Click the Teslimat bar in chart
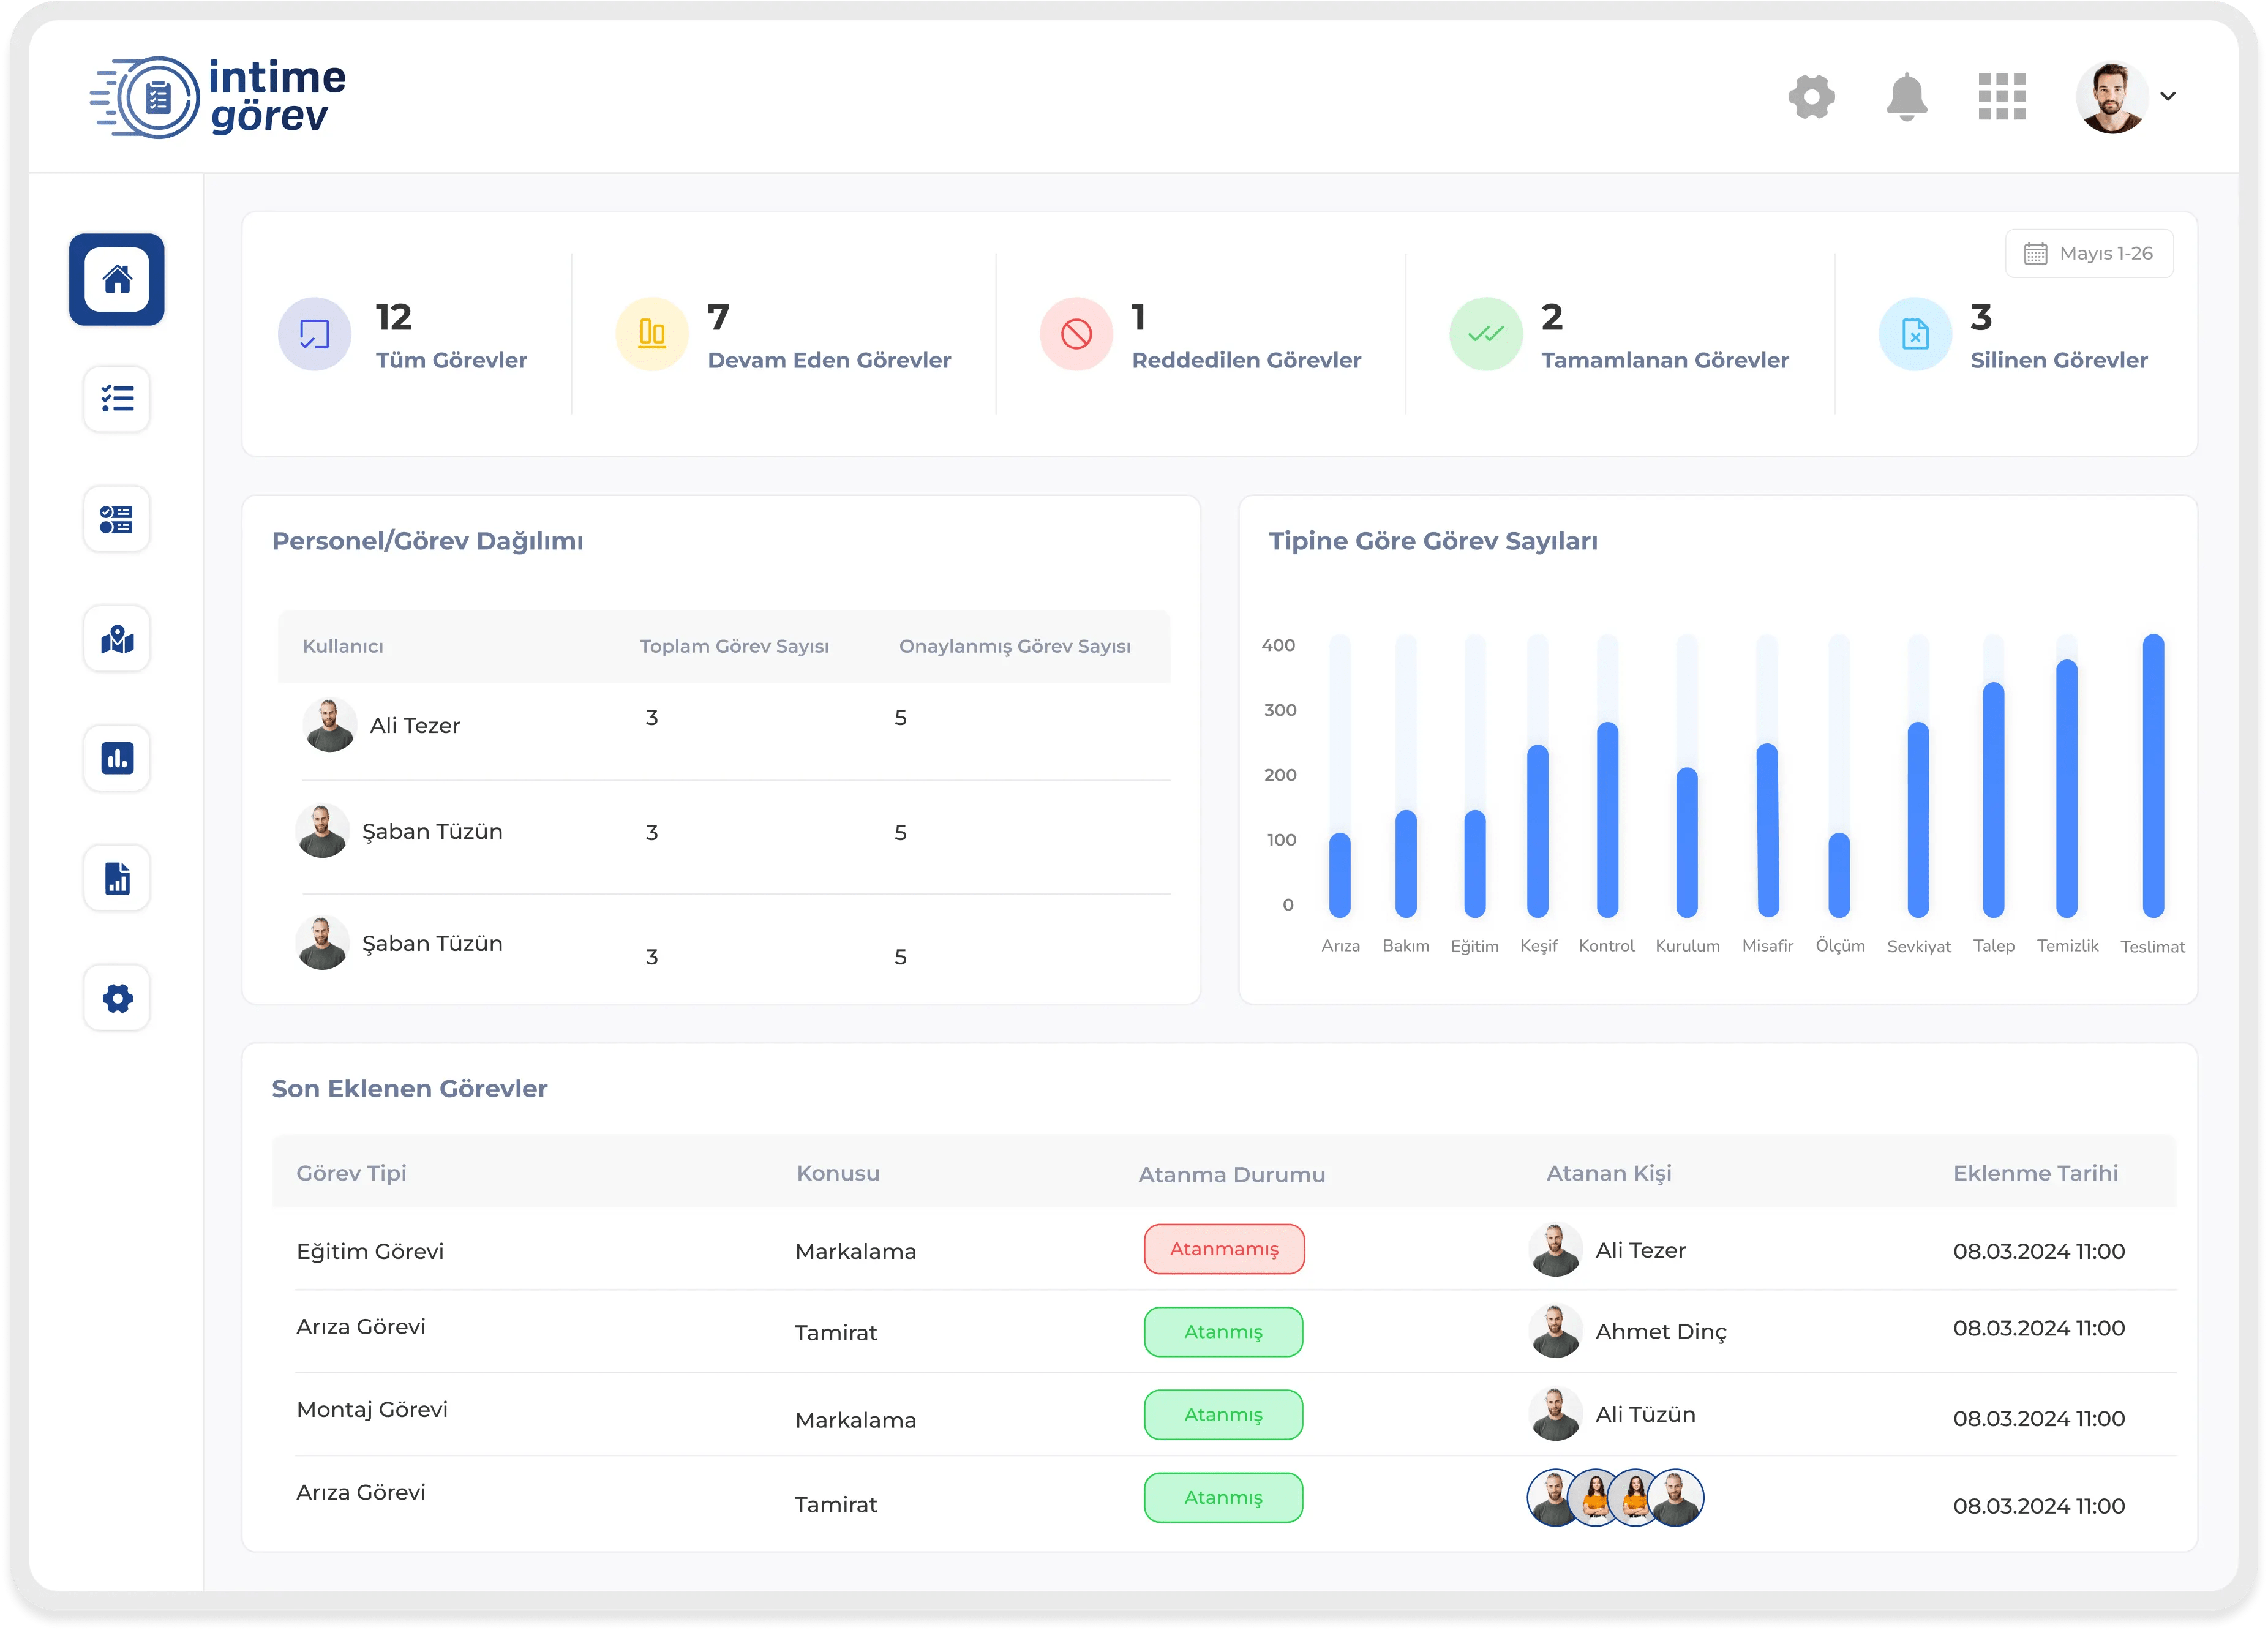The image size is (2268, 1630). click(x=2153, y=775)
